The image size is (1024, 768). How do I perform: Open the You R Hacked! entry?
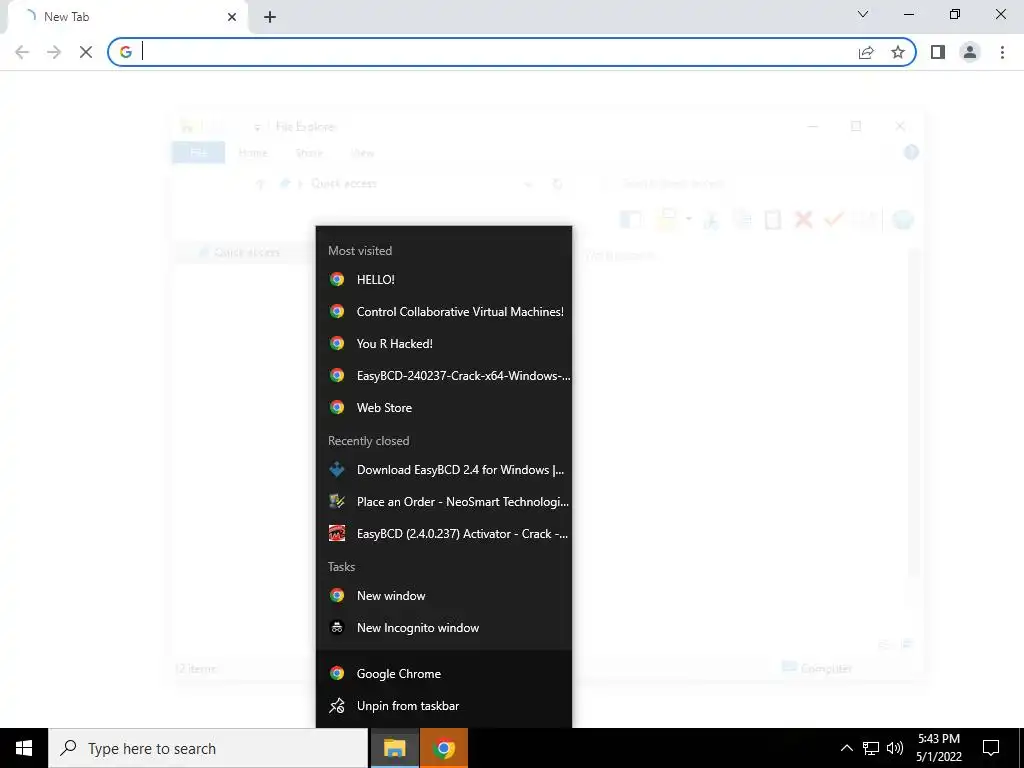click(x=443, y=344)
